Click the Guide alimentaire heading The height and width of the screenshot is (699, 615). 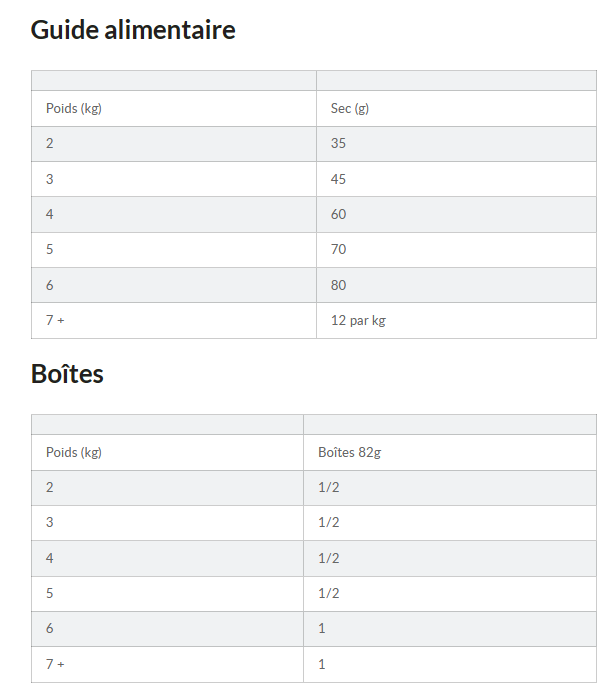(x=133, y=30)
